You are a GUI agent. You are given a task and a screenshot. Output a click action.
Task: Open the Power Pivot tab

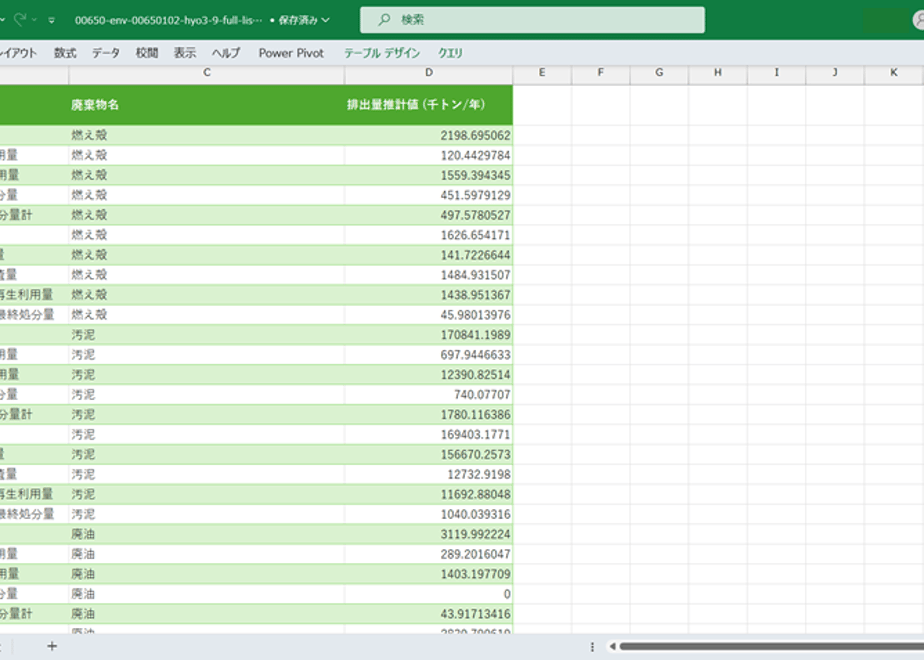(x=291, y=53)
